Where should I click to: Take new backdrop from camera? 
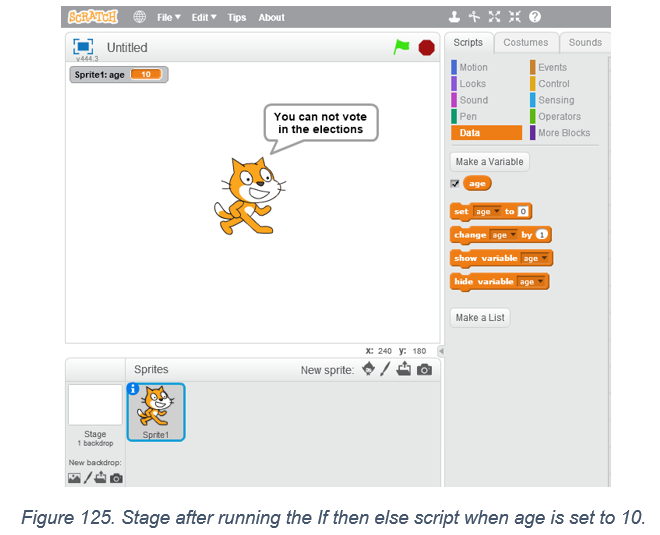pyautogui.click(x=116, y=478)
